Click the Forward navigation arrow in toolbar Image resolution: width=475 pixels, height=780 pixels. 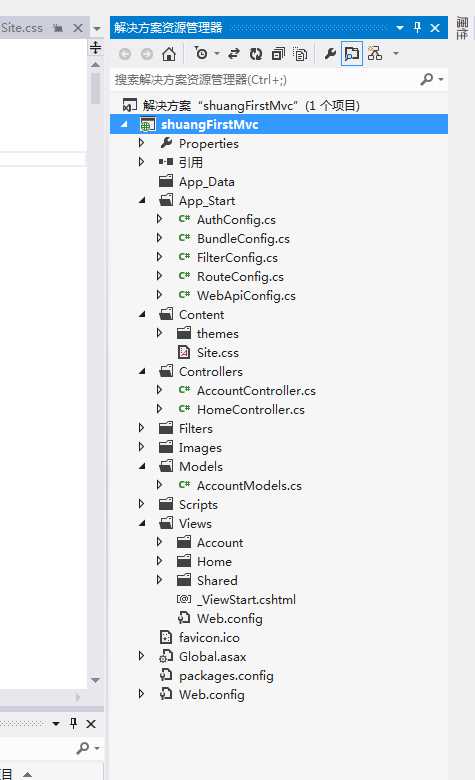click(x=147, y=54)
